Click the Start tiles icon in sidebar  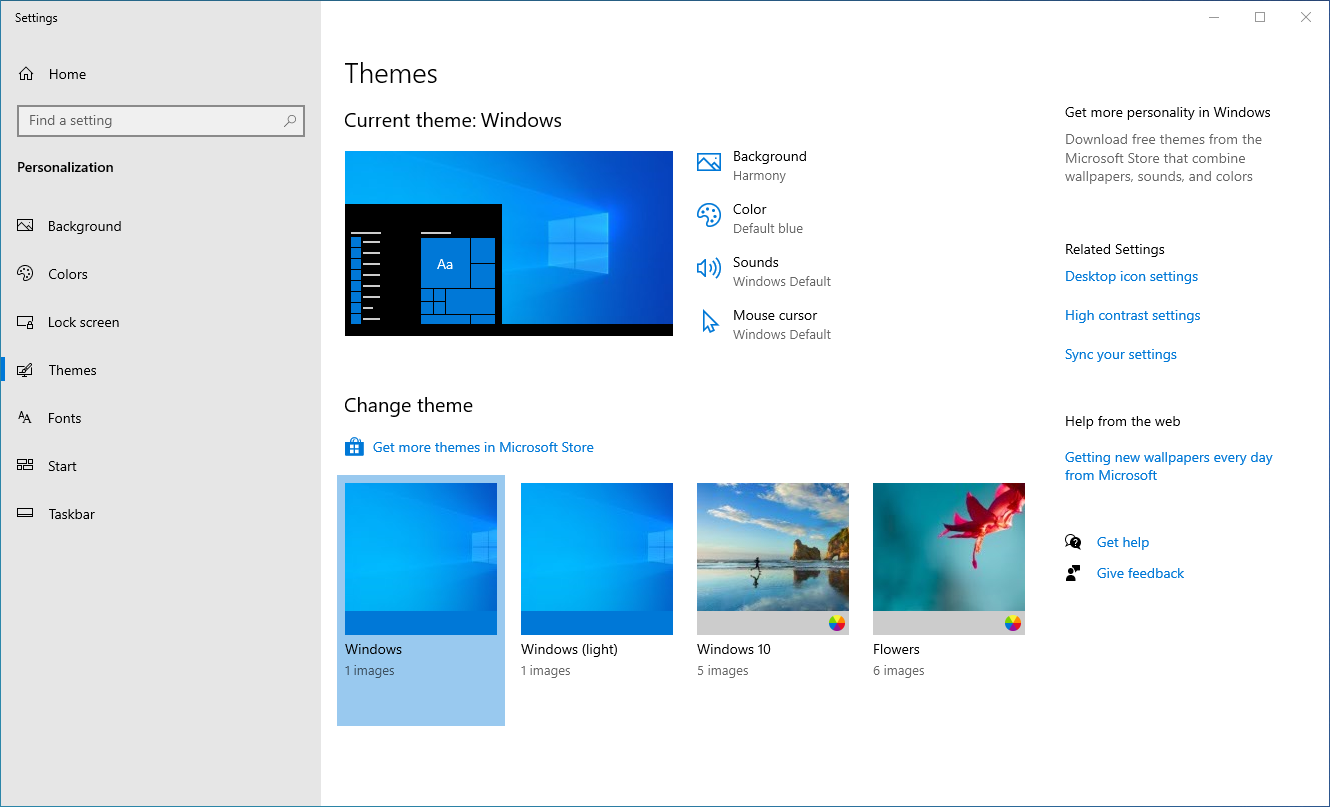coord(26,466)
